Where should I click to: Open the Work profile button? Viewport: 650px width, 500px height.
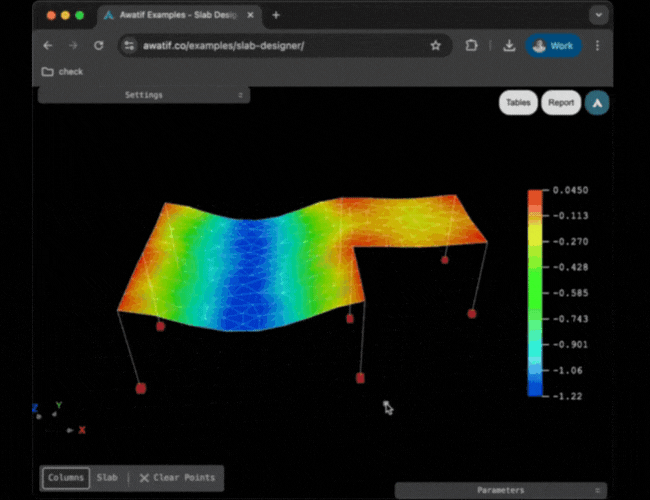(x=554, y=46)
